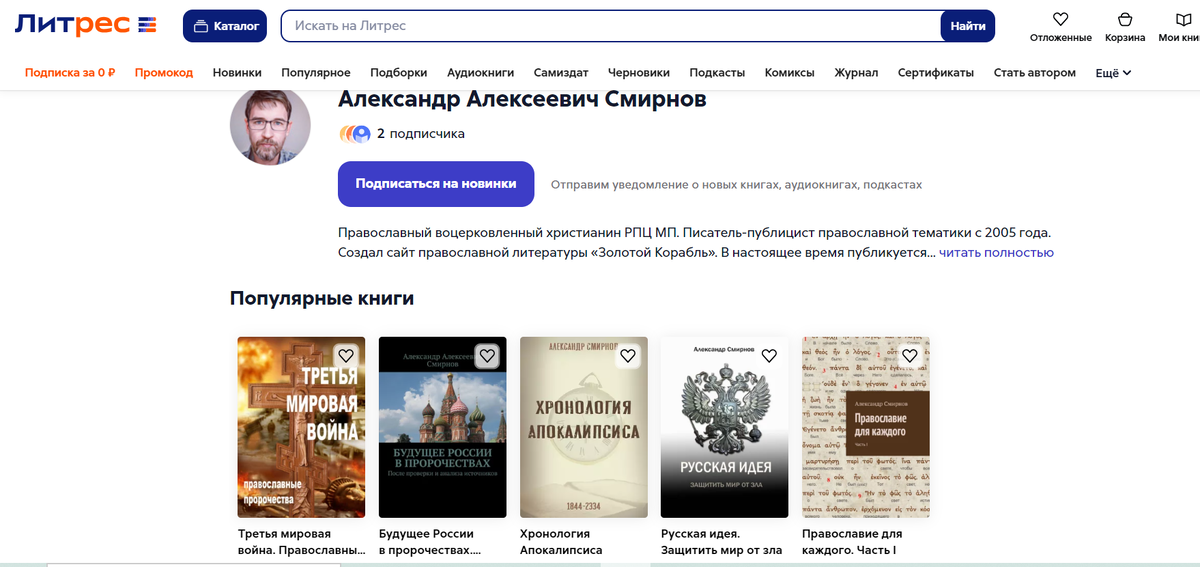Click the Популярные книги heading
The height and width of the screenshot is (567, 1200).
point(322,298)
